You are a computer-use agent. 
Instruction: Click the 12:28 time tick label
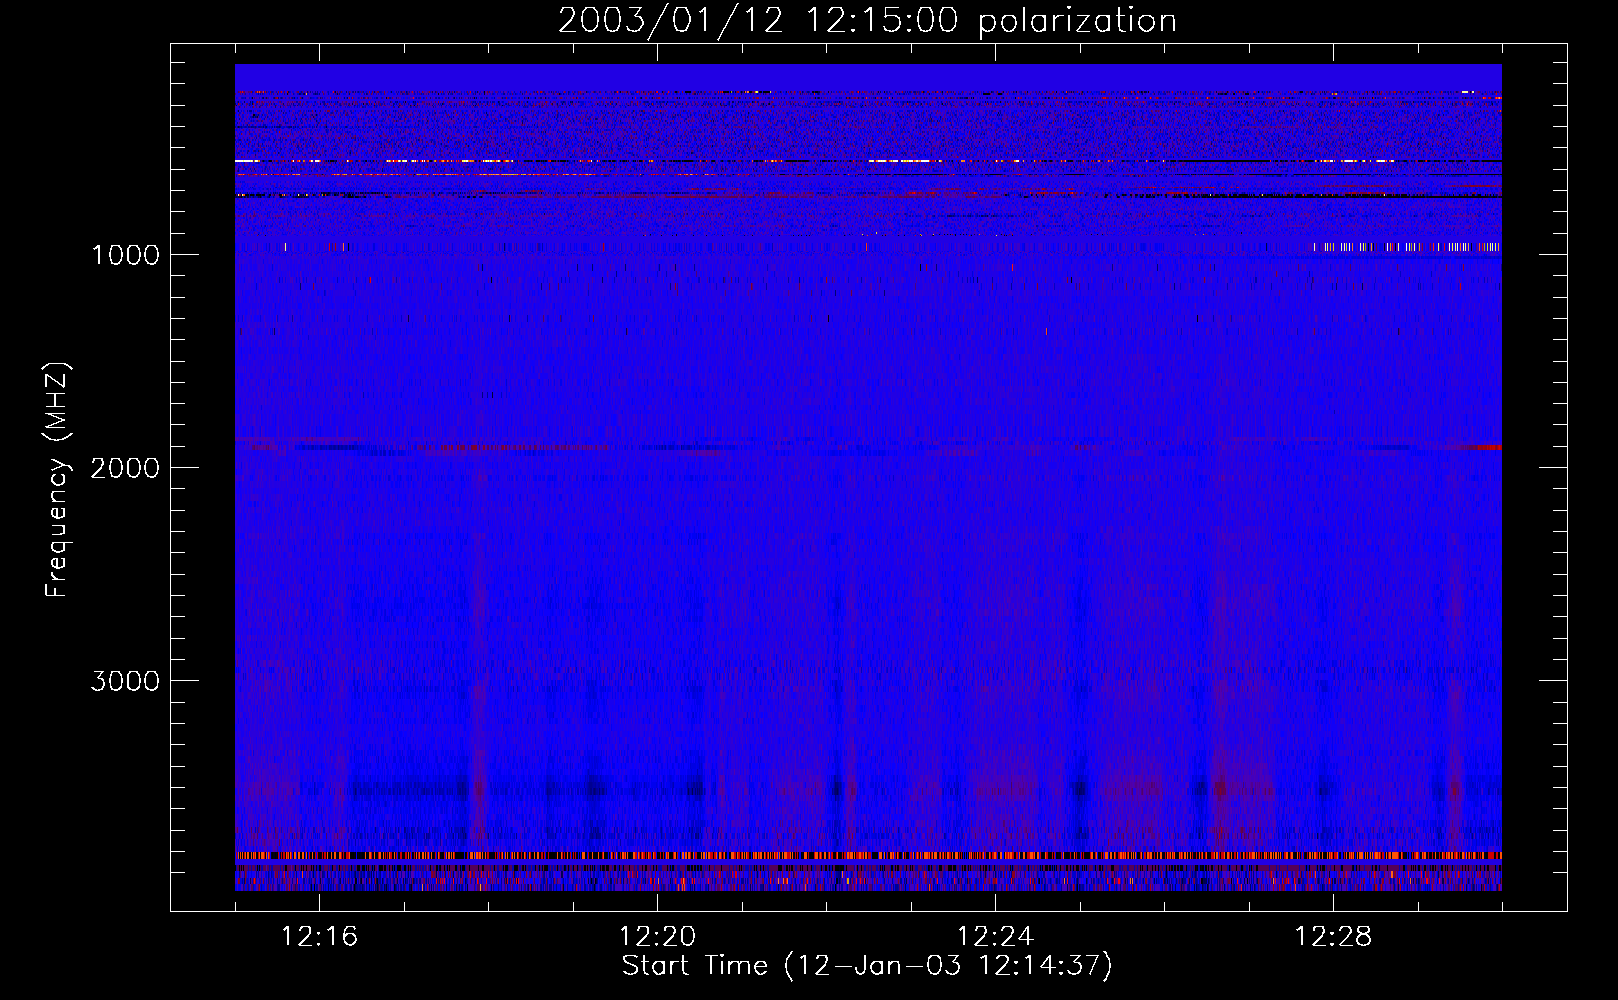1333,937
